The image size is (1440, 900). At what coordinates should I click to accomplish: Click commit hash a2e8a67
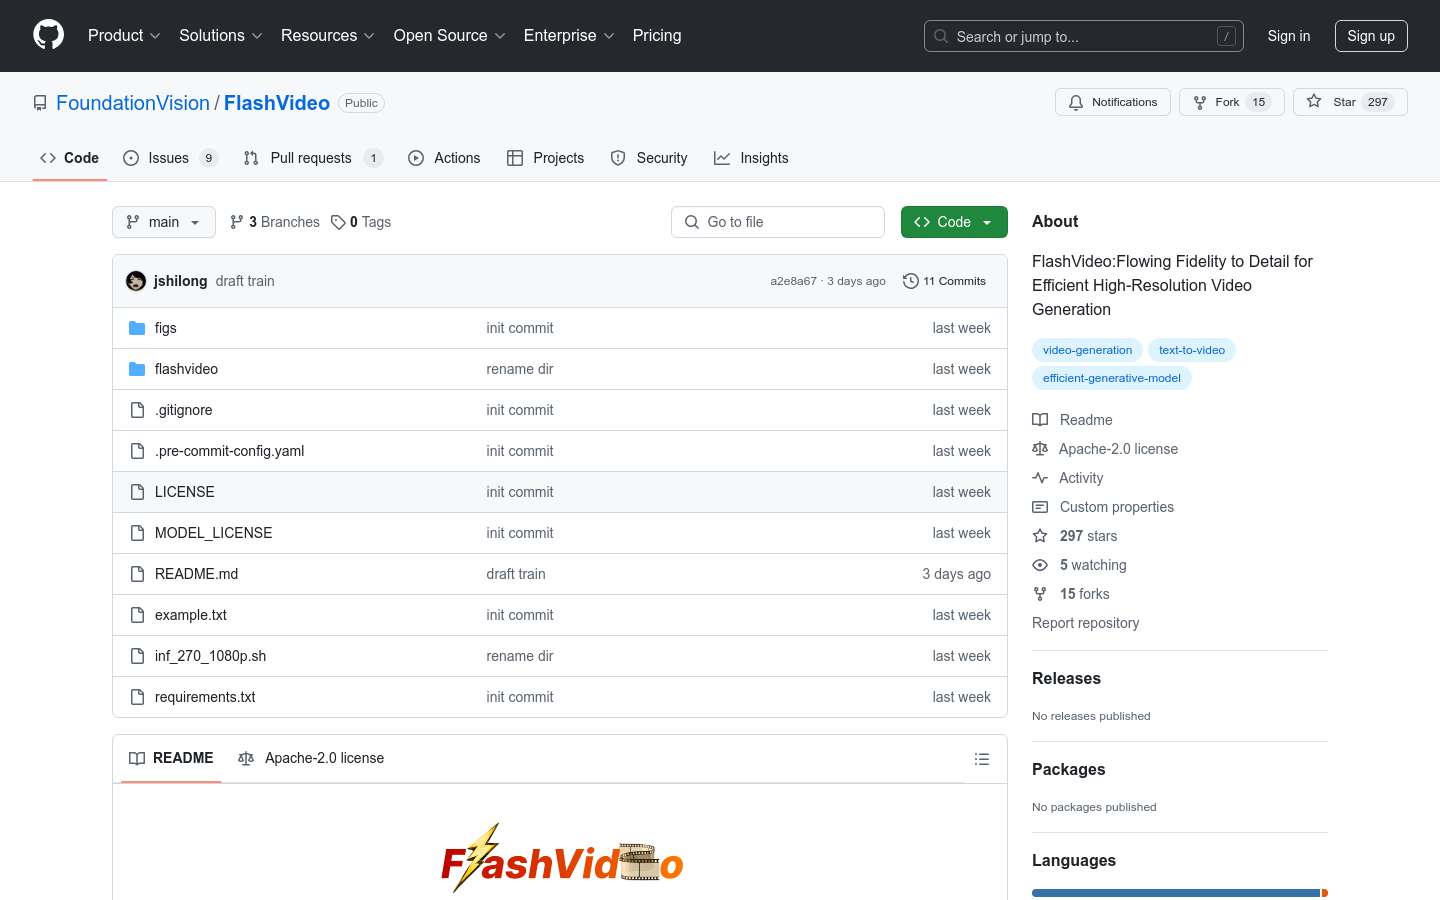point(793,281)
